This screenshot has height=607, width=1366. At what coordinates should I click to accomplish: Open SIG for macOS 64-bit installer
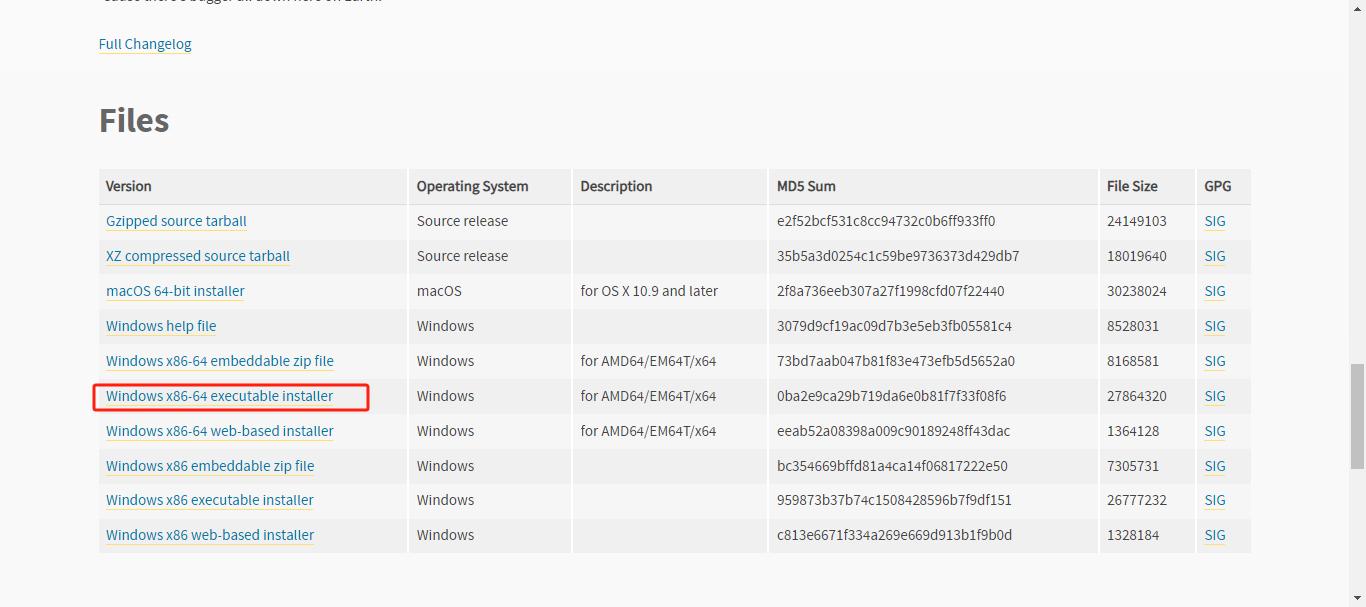tap(1215, 291)
